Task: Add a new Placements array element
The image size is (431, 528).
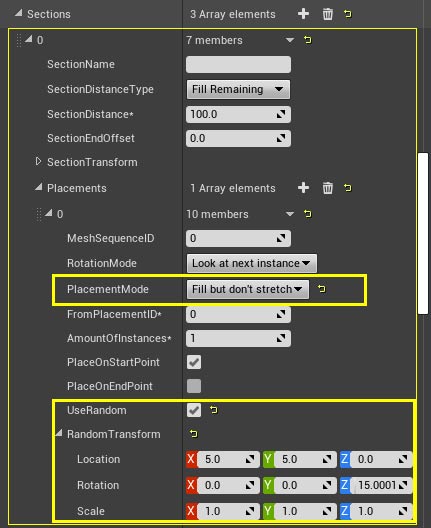Action: coord(303,188)
